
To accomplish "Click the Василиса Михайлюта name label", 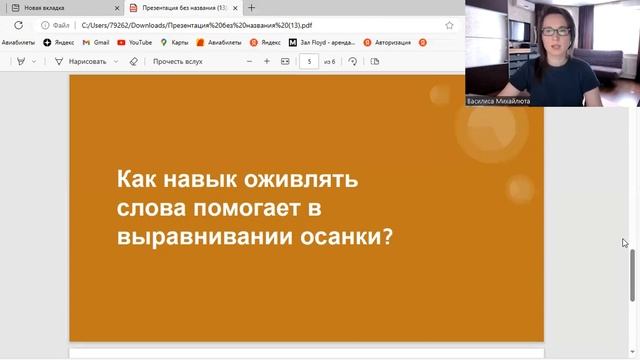I will pos(498,101).
